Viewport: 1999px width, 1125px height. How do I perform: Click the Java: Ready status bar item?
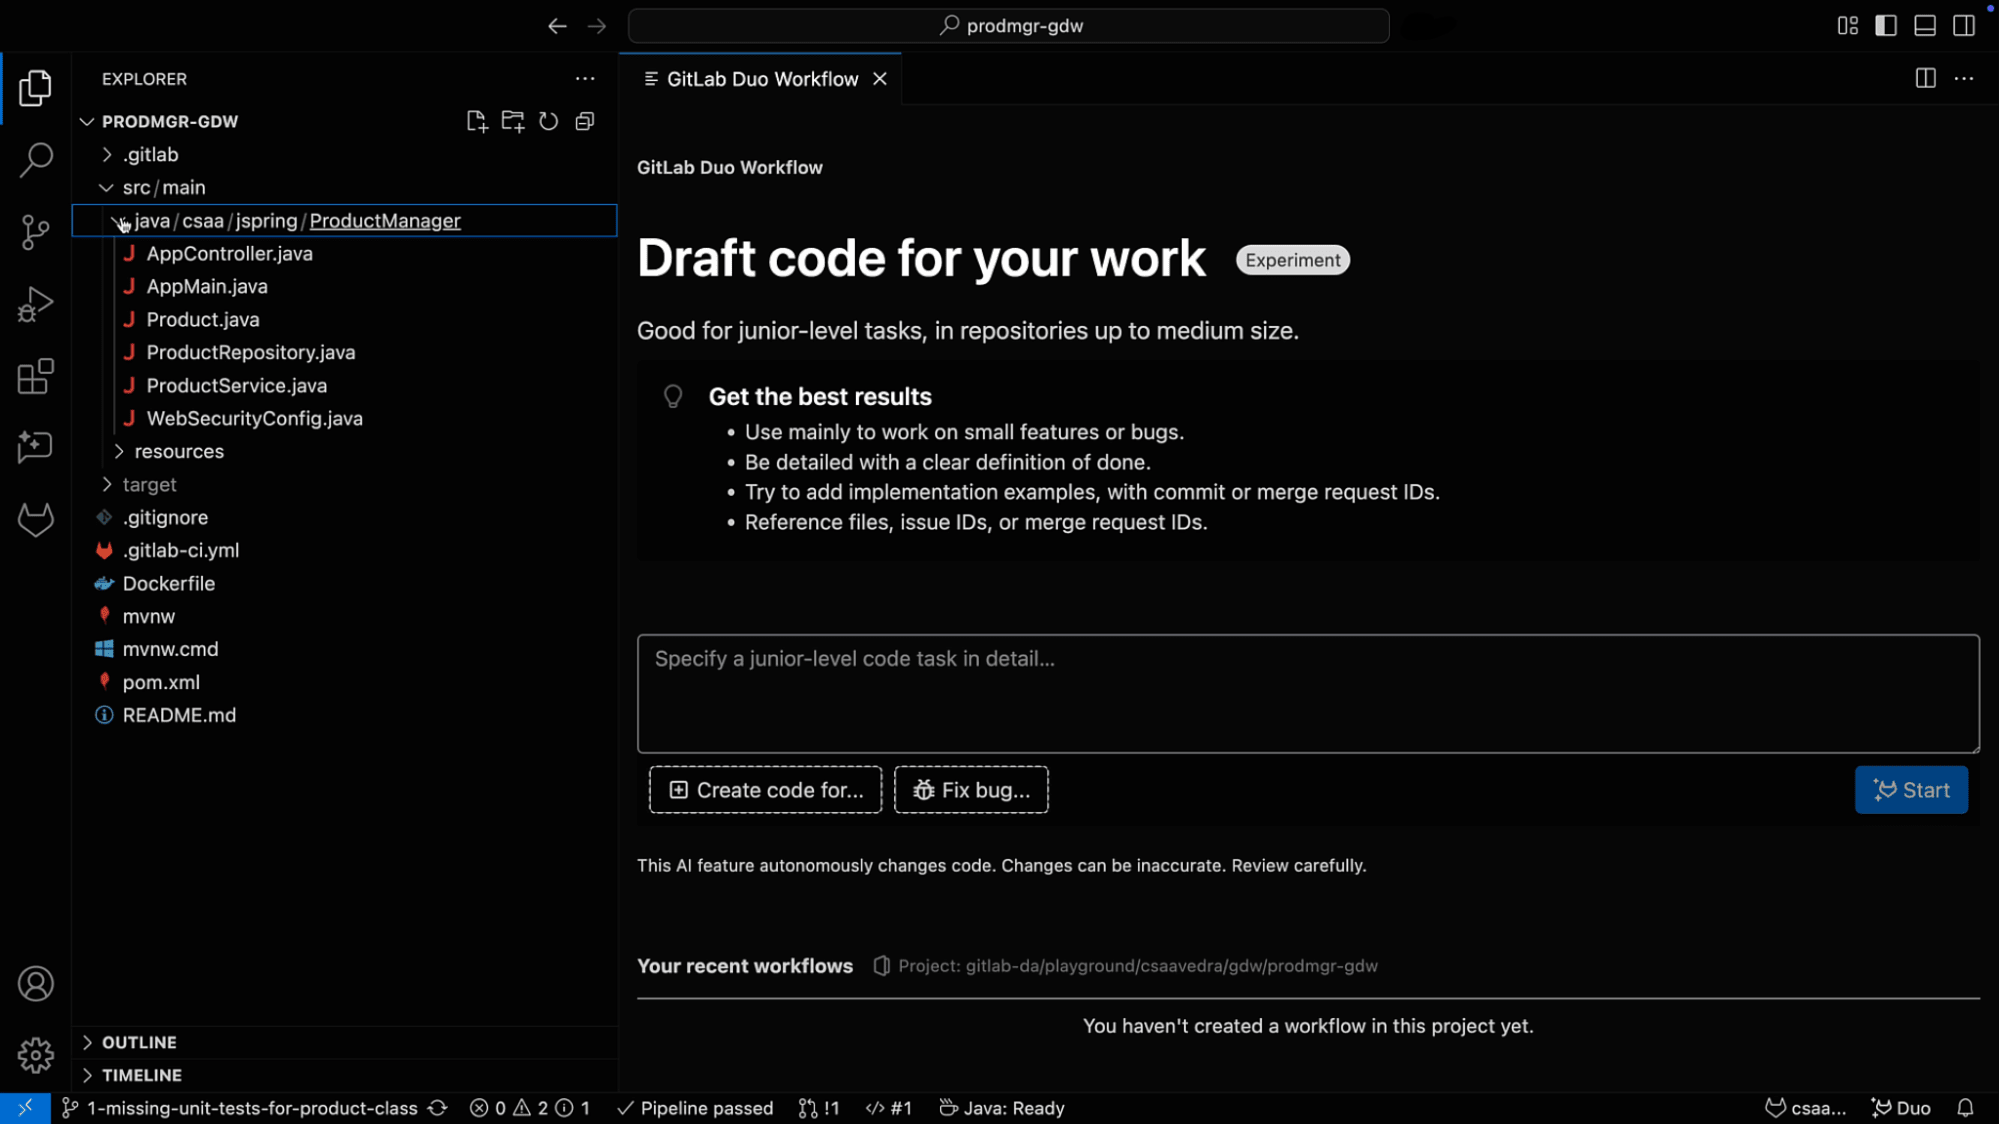click(1001, 1108)
